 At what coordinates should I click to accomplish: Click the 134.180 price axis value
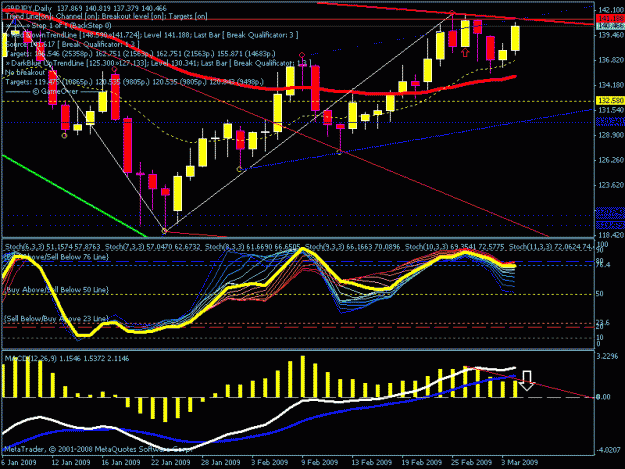click(611, 85)
